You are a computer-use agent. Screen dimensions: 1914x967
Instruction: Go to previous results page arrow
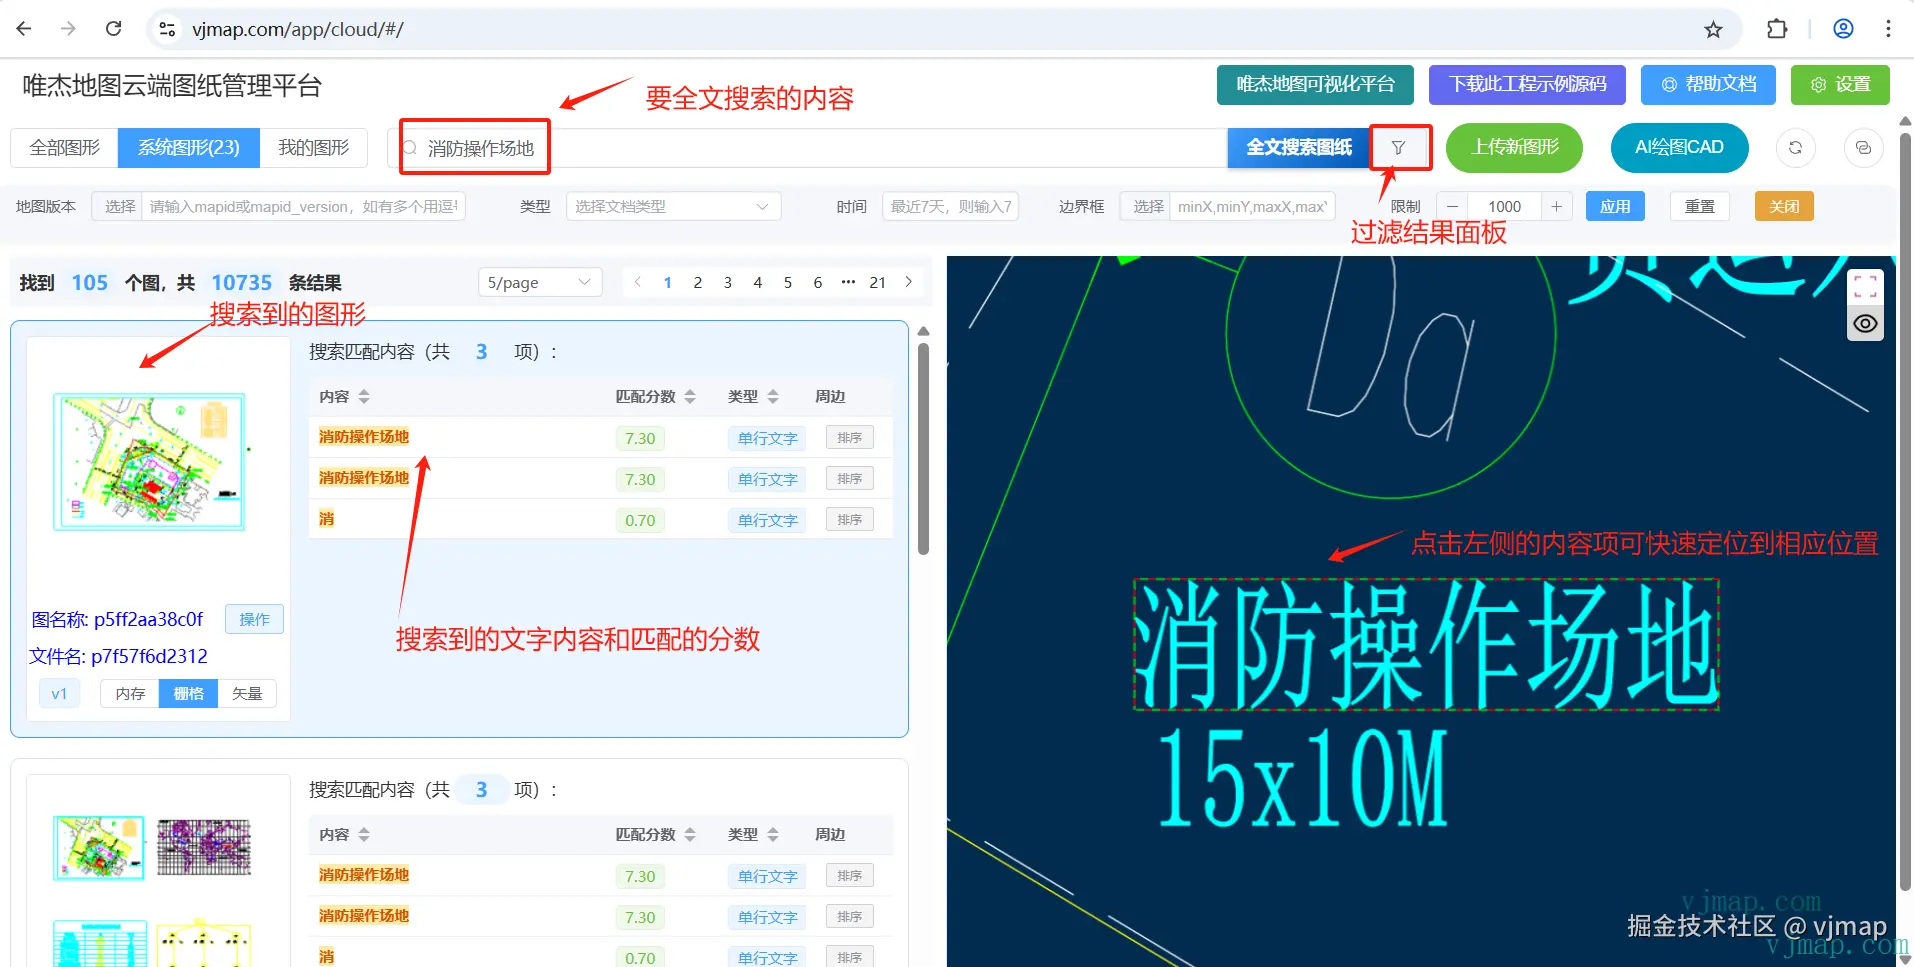click(638, 282)
